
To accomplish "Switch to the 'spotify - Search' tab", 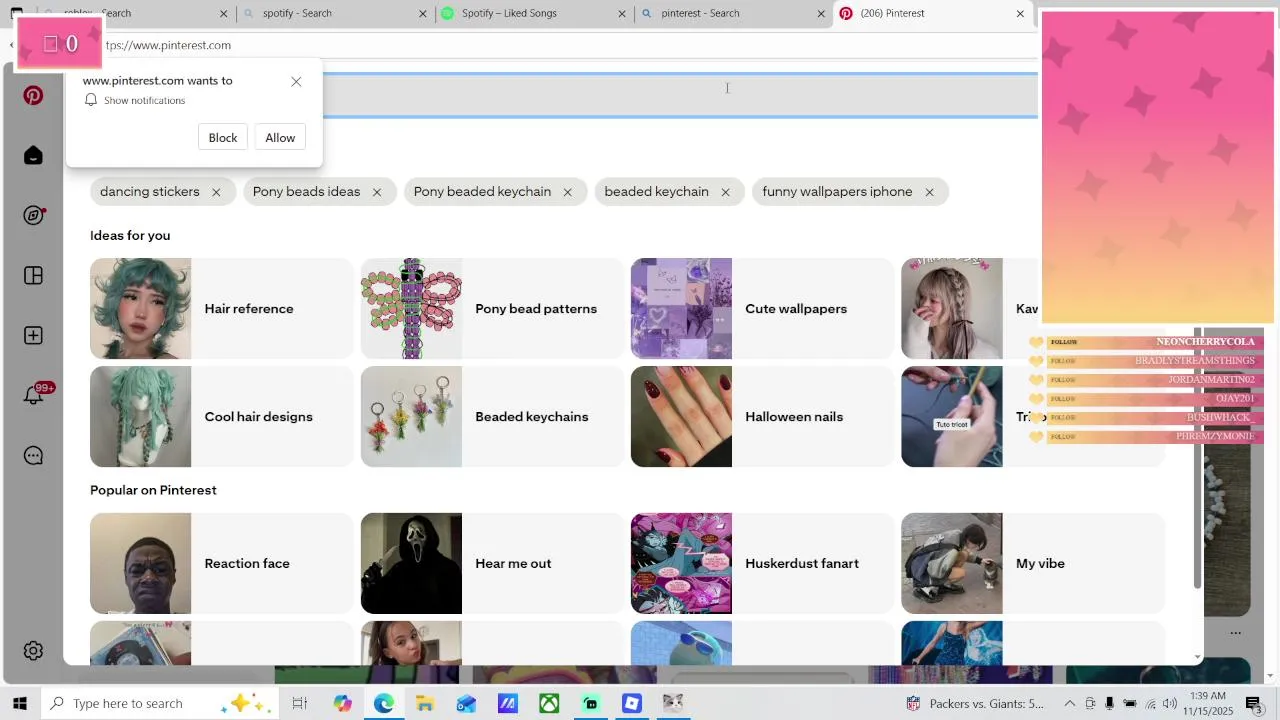I will point(333,13).
